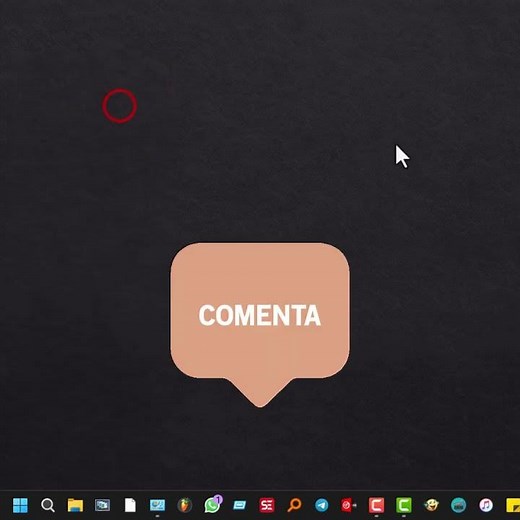The height and width of the screenshot is (520, 520).
Task: Open the green Camtasia icon
Action: (x=404, y=505)
